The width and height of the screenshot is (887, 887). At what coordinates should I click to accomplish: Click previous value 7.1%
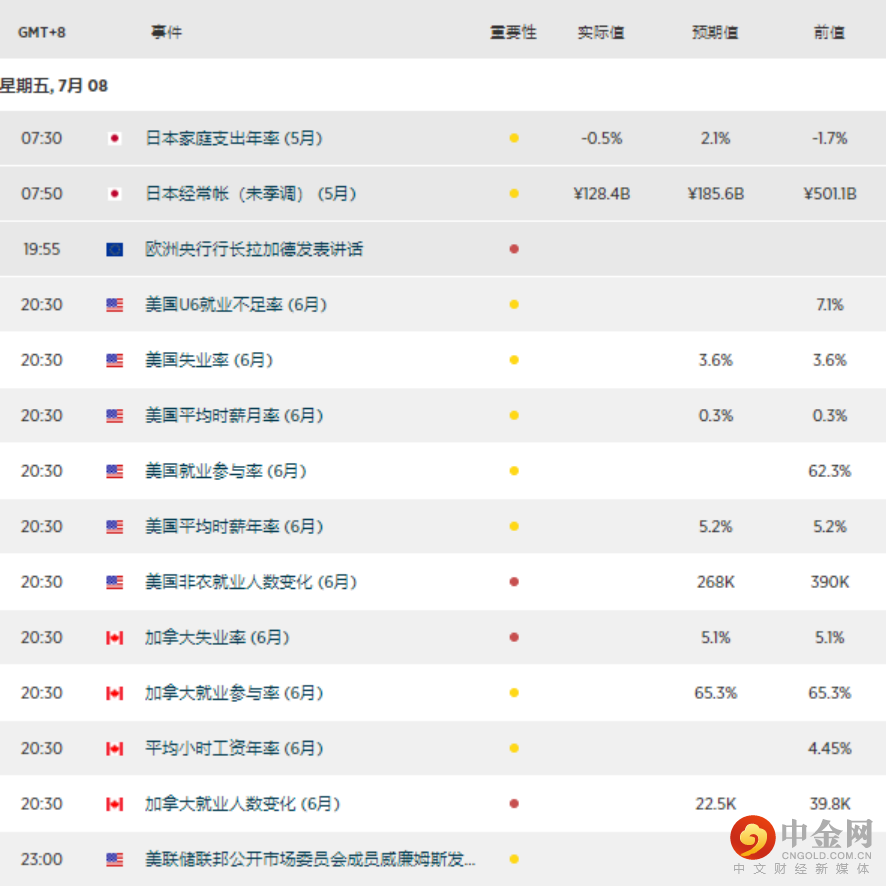point(830,304)
